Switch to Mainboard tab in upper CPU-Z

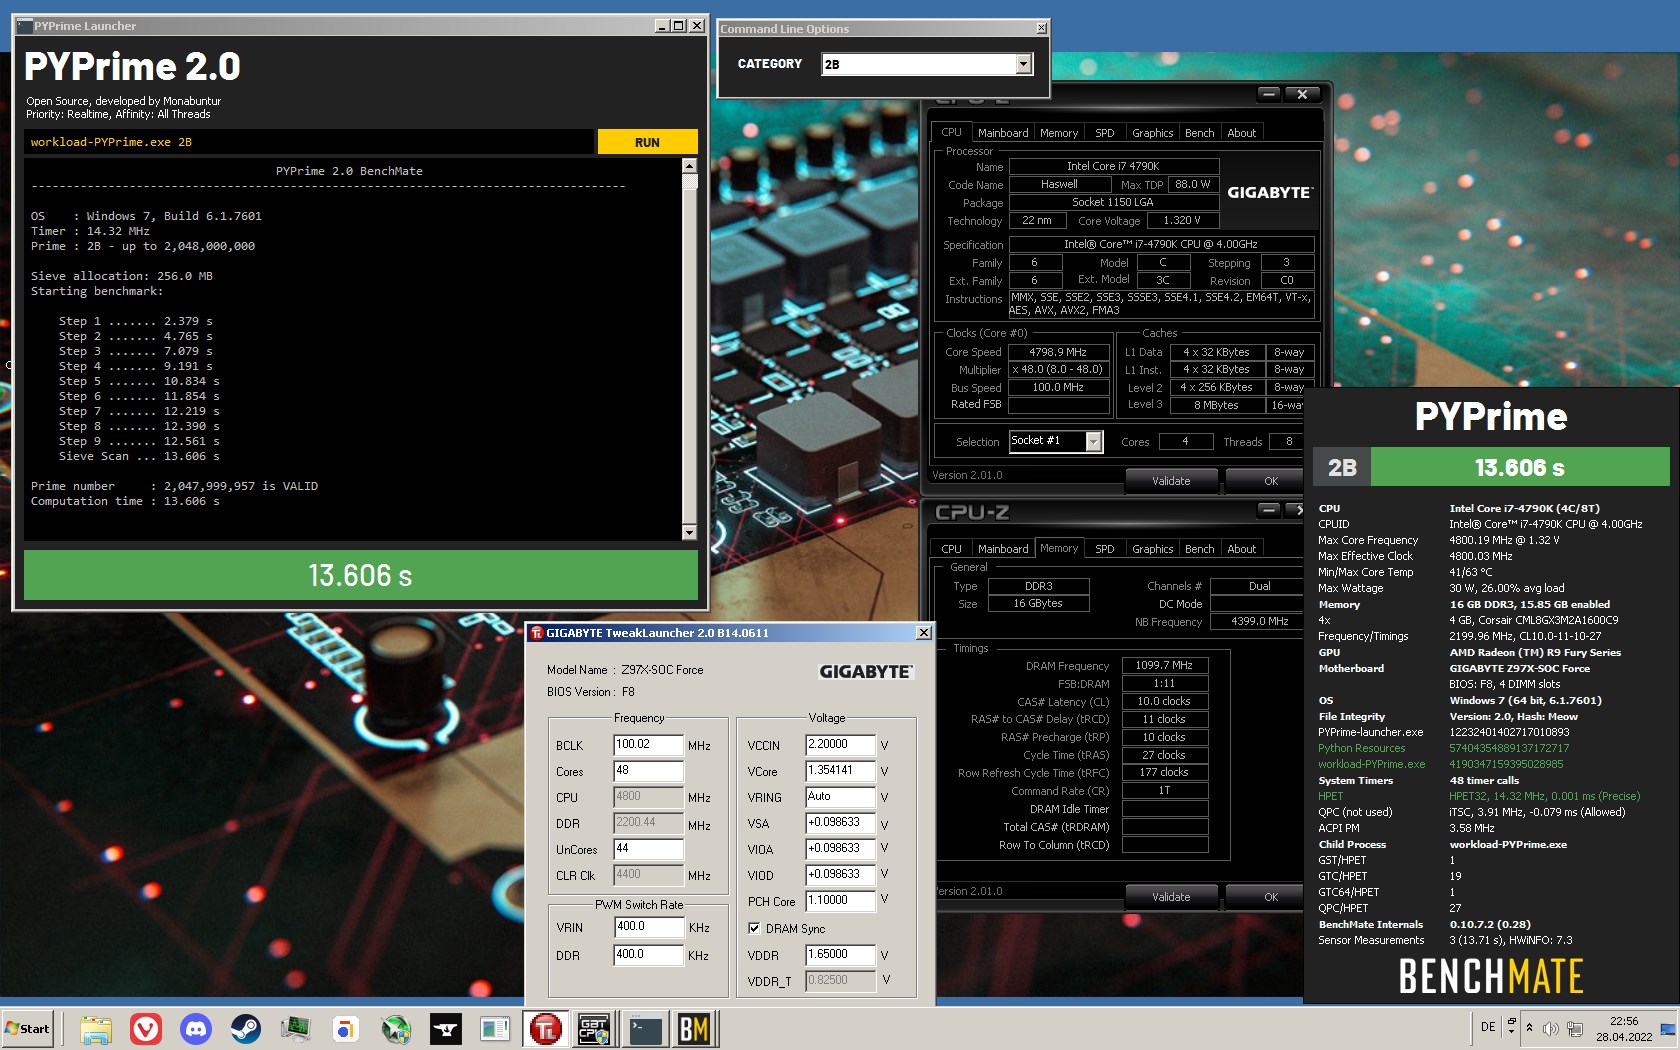point(1003,133)
